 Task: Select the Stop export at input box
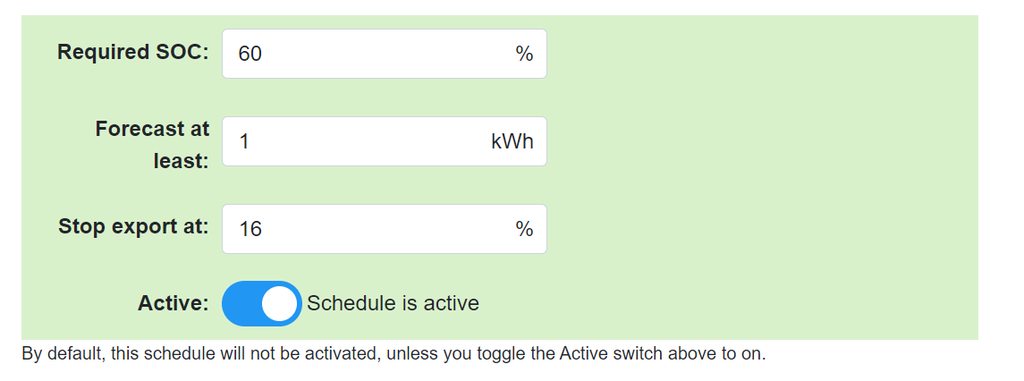[x=384, y=229]
